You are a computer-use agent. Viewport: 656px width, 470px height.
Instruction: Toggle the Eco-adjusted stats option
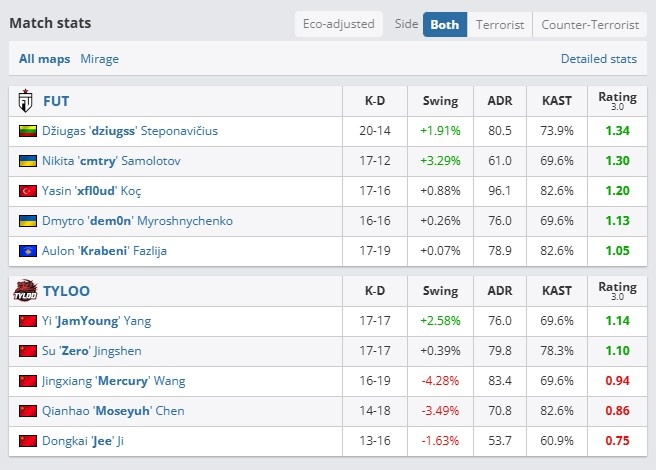[x=338, y=24]
